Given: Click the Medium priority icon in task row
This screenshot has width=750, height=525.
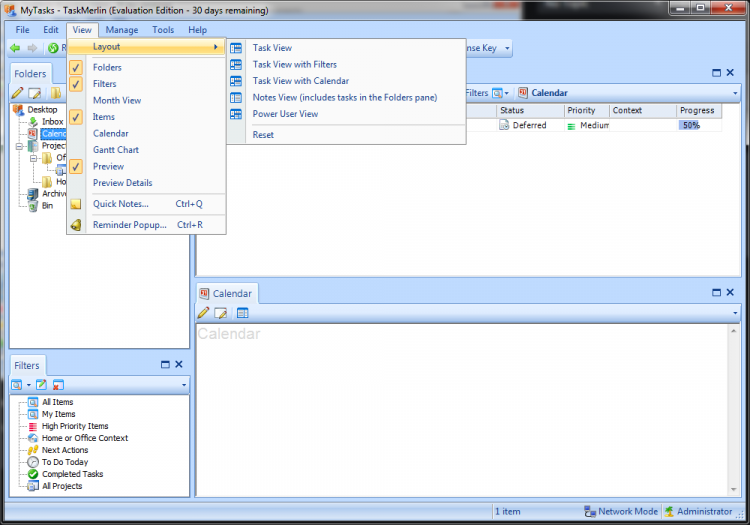Looking at the screenshot, I should (571, 126).
